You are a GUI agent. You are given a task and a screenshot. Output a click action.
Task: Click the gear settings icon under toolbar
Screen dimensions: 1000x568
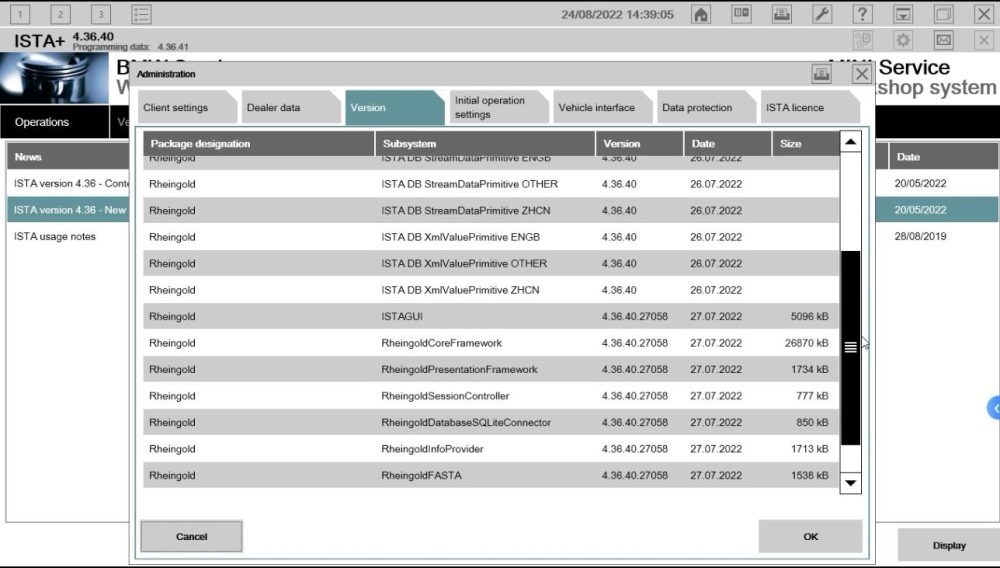[x=903, y=40]
